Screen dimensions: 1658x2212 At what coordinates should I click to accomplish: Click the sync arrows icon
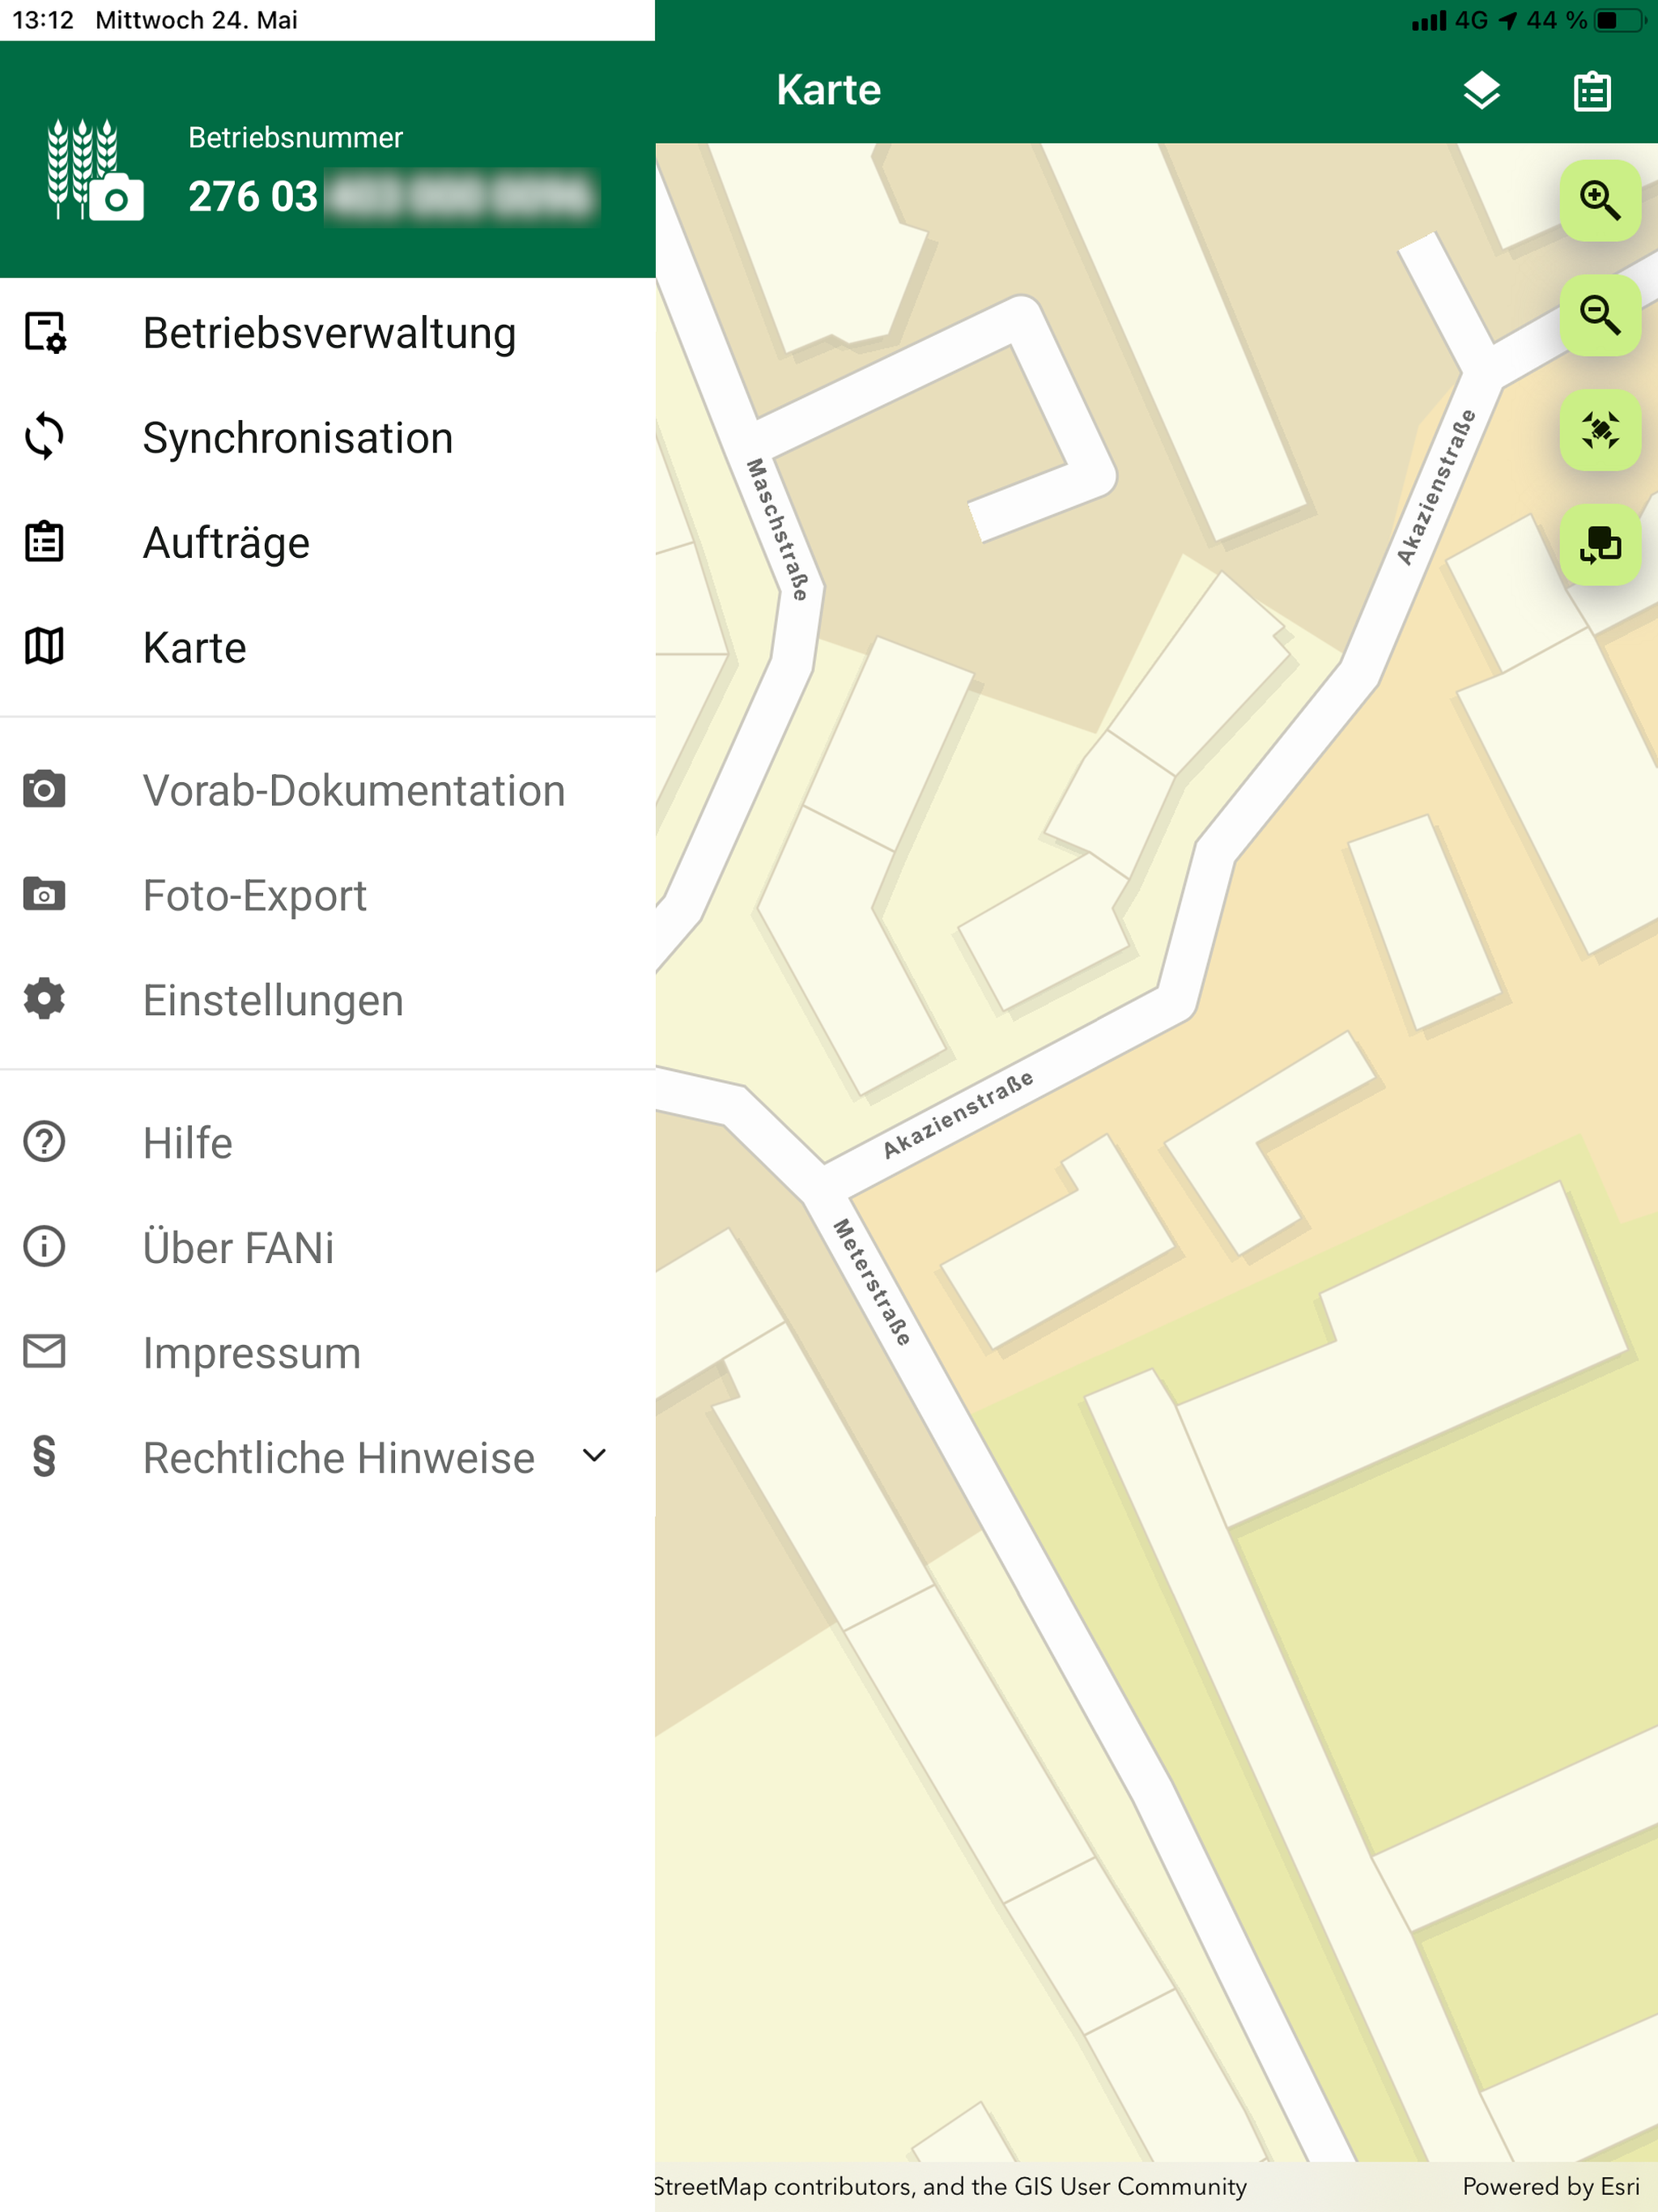(x=45, y=437)
